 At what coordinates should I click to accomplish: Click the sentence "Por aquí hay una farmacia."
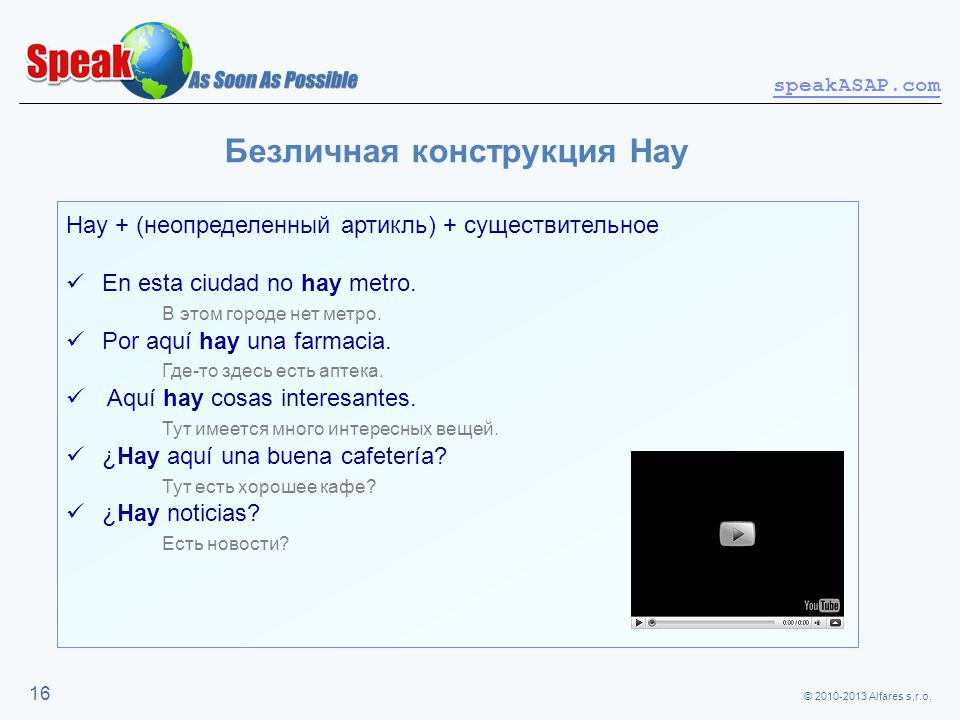point(246,341)
